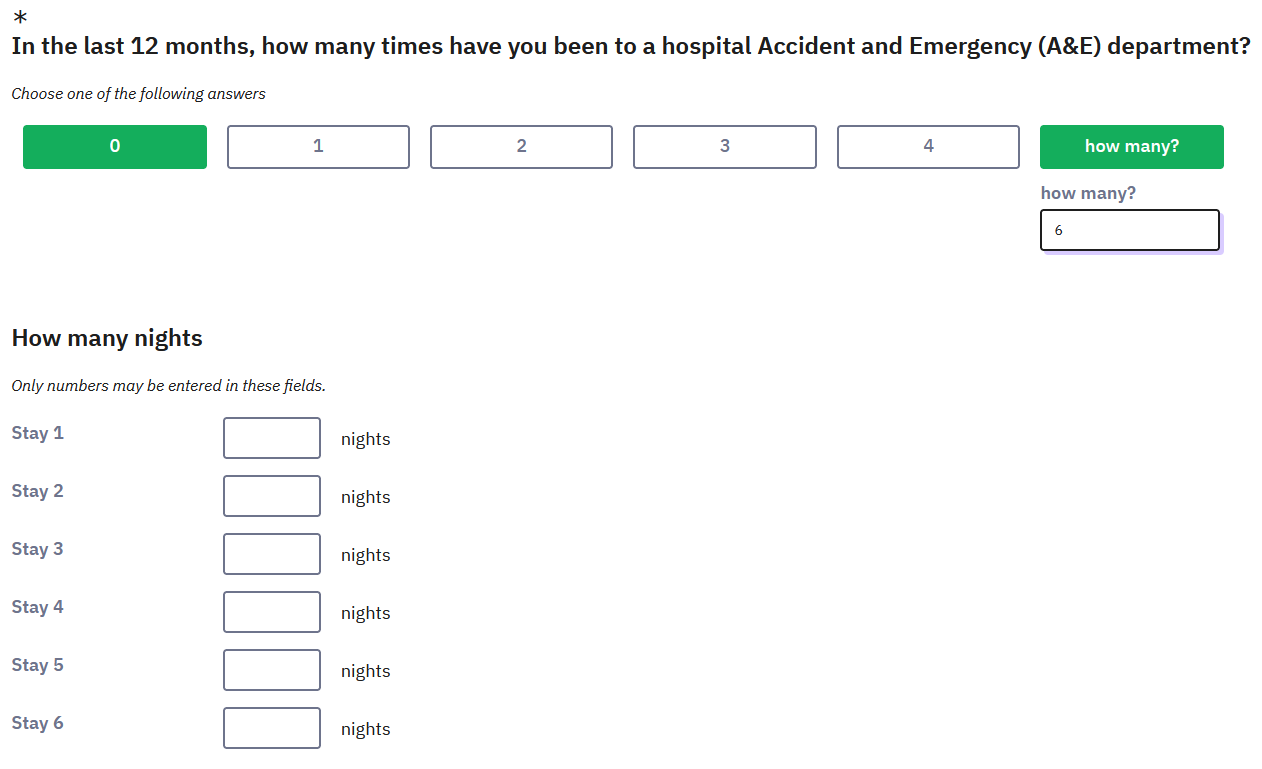Click the Stay 5 nights input box
The image size is (1262, 769).
coord(272,670)
